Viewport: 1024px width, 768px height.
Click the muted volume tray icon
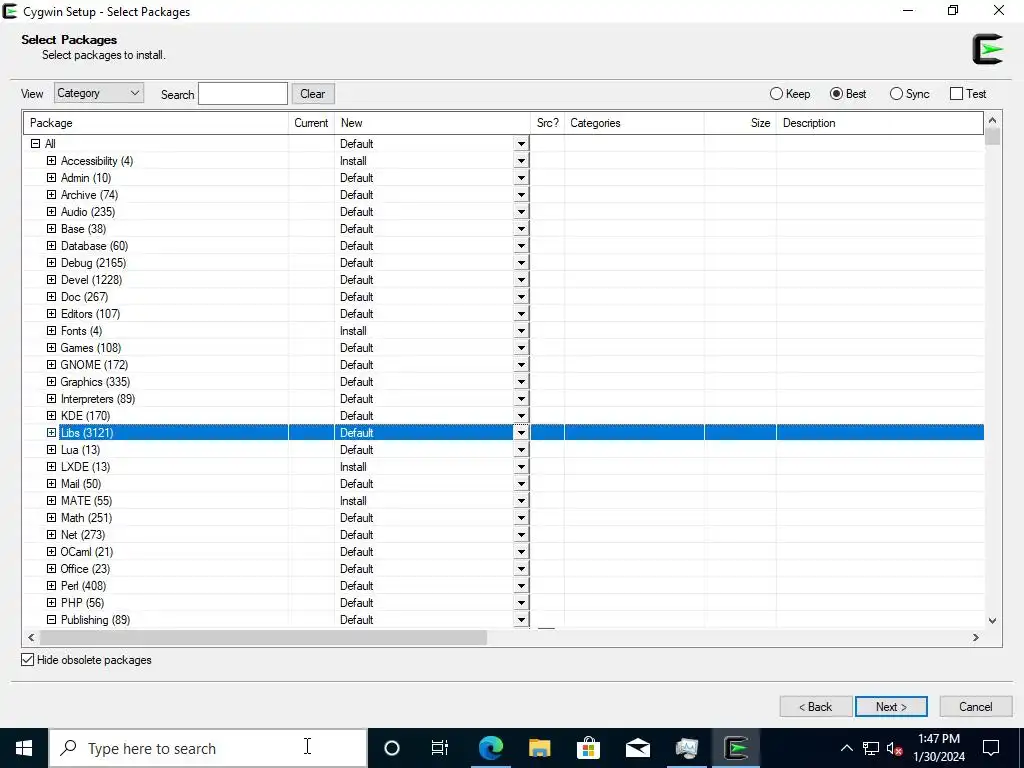tap(894, 748)
